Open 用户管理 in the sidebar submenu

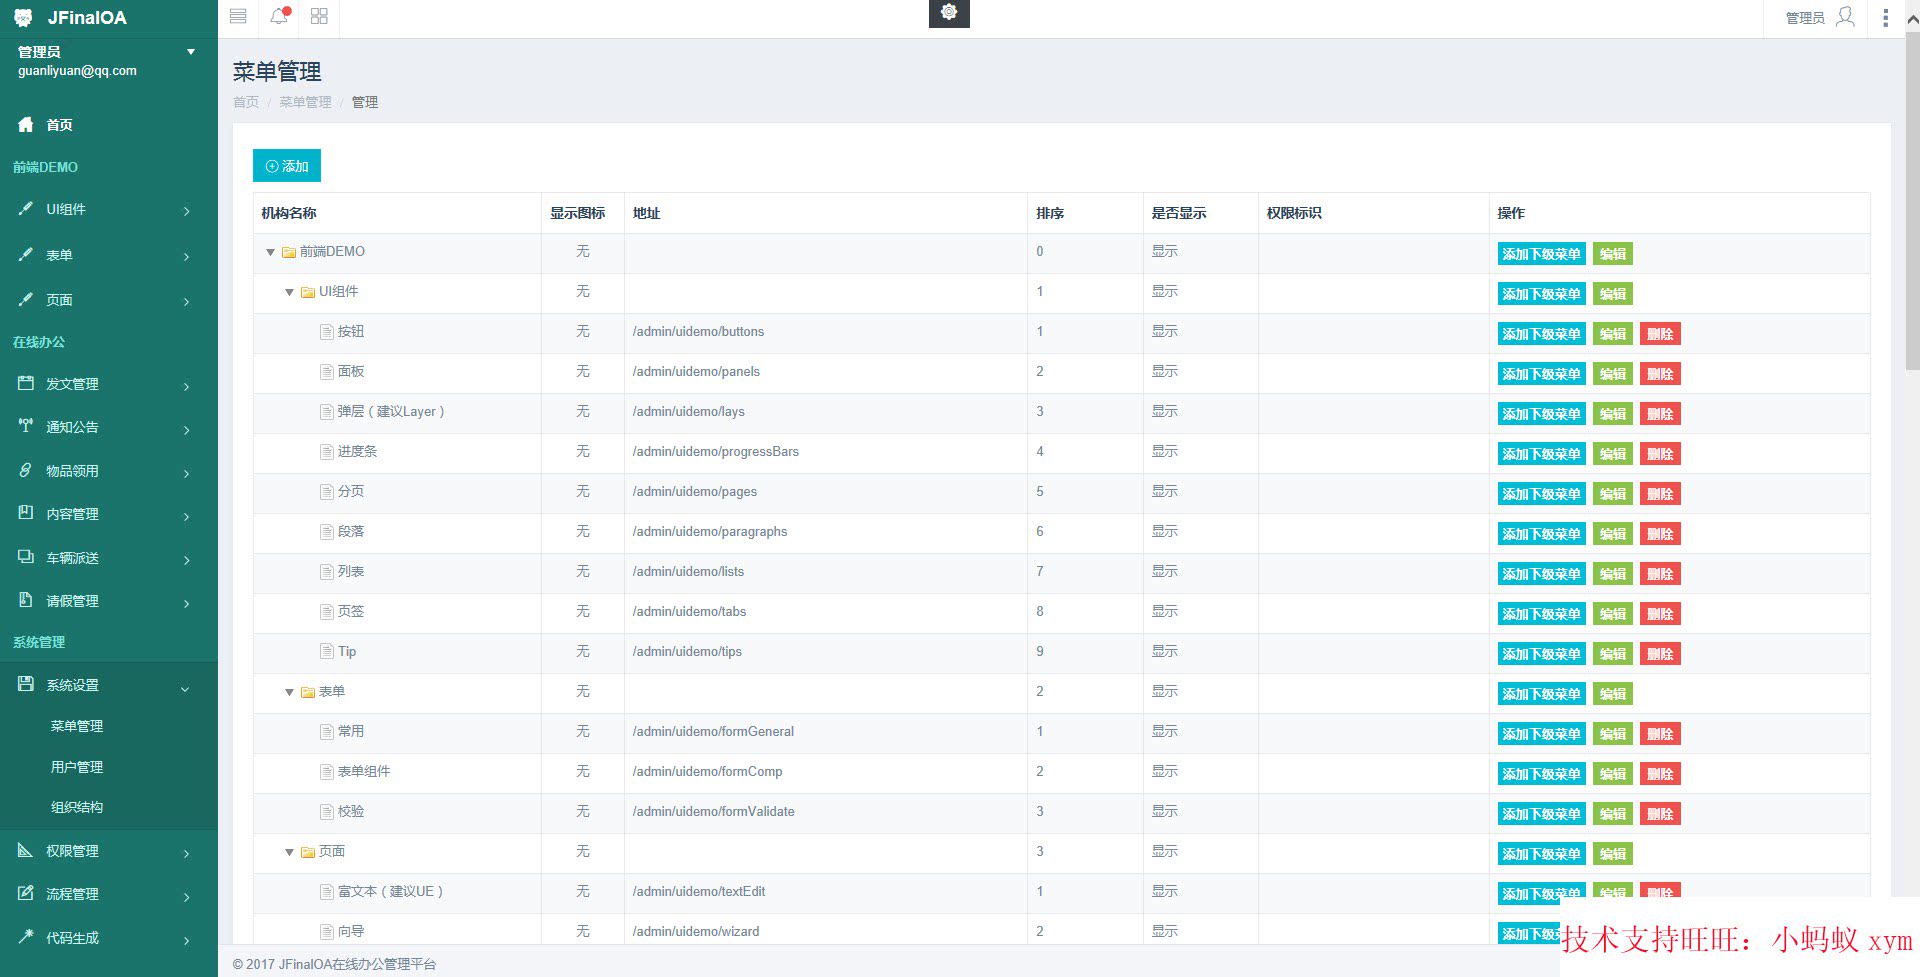coord(77,767)
